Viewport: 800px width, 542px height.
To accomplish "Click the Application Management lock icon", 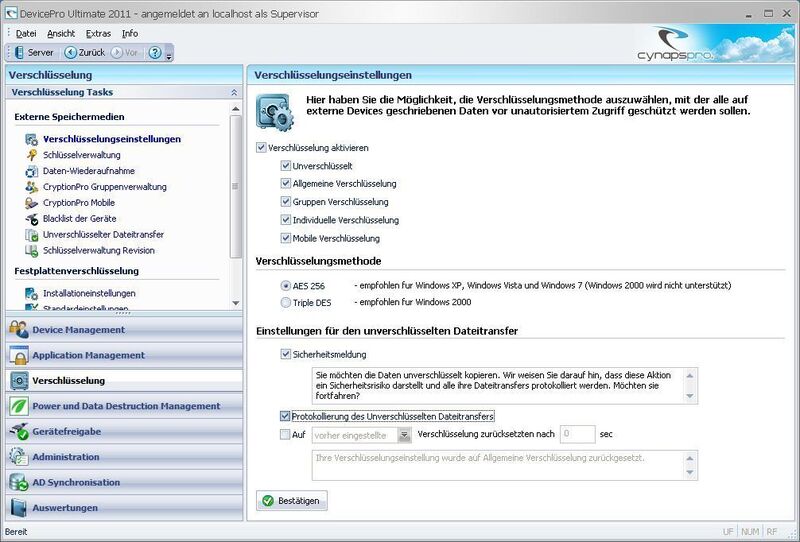I will pos(19,355).
